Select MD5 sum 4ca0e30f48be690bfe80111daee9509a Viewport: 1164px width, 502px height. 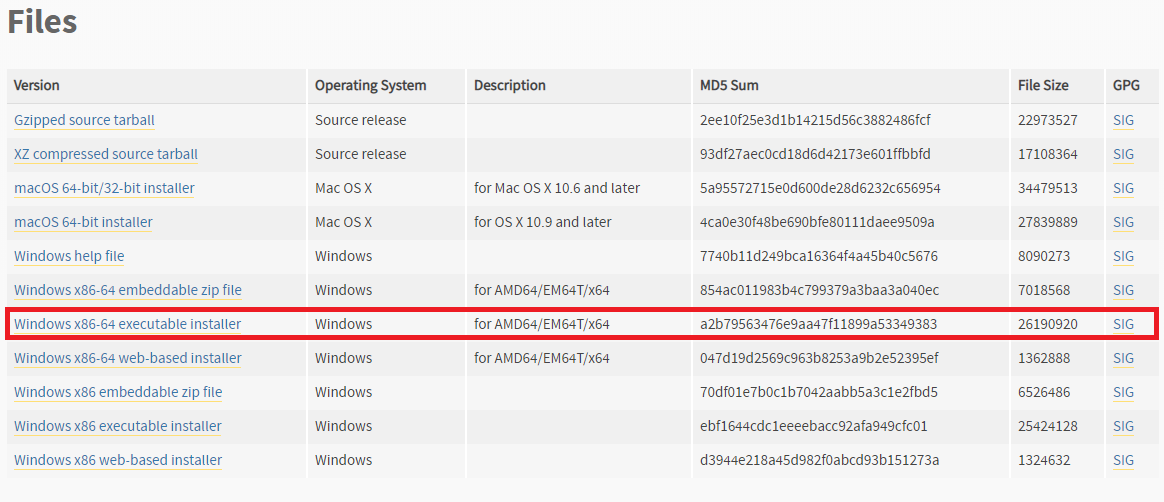[817, 222]
